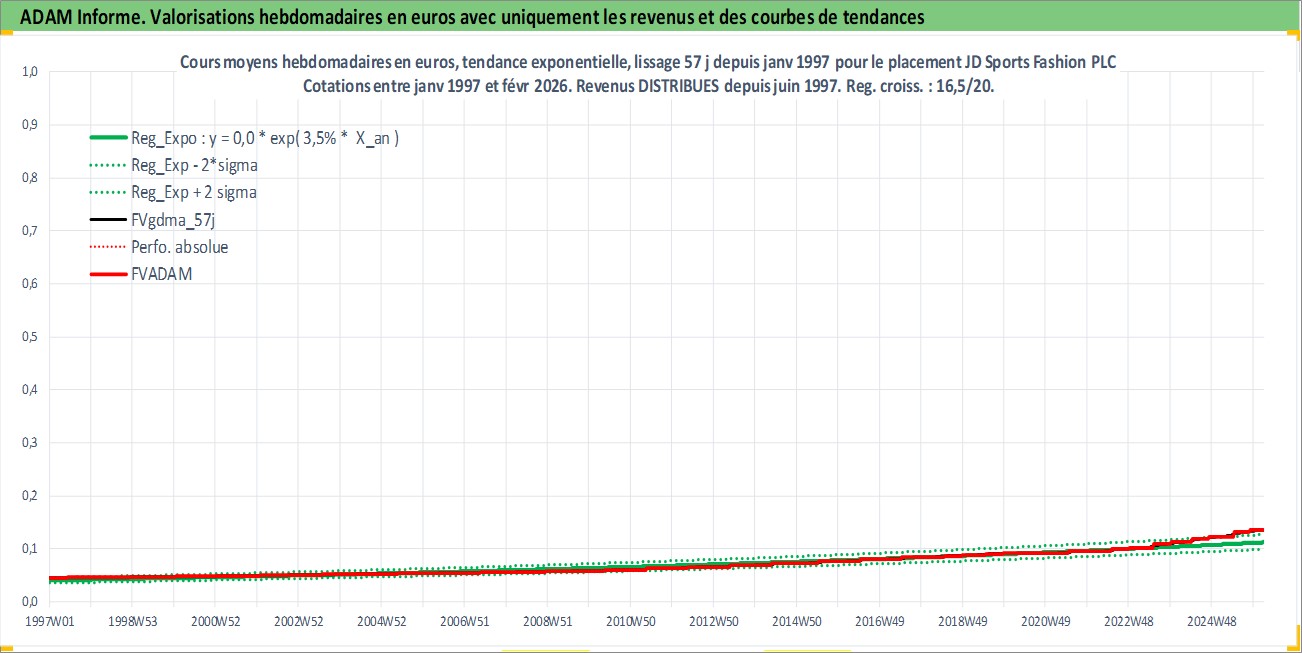
Task: Click the x-axis label 1998W53
Action: 133,621
